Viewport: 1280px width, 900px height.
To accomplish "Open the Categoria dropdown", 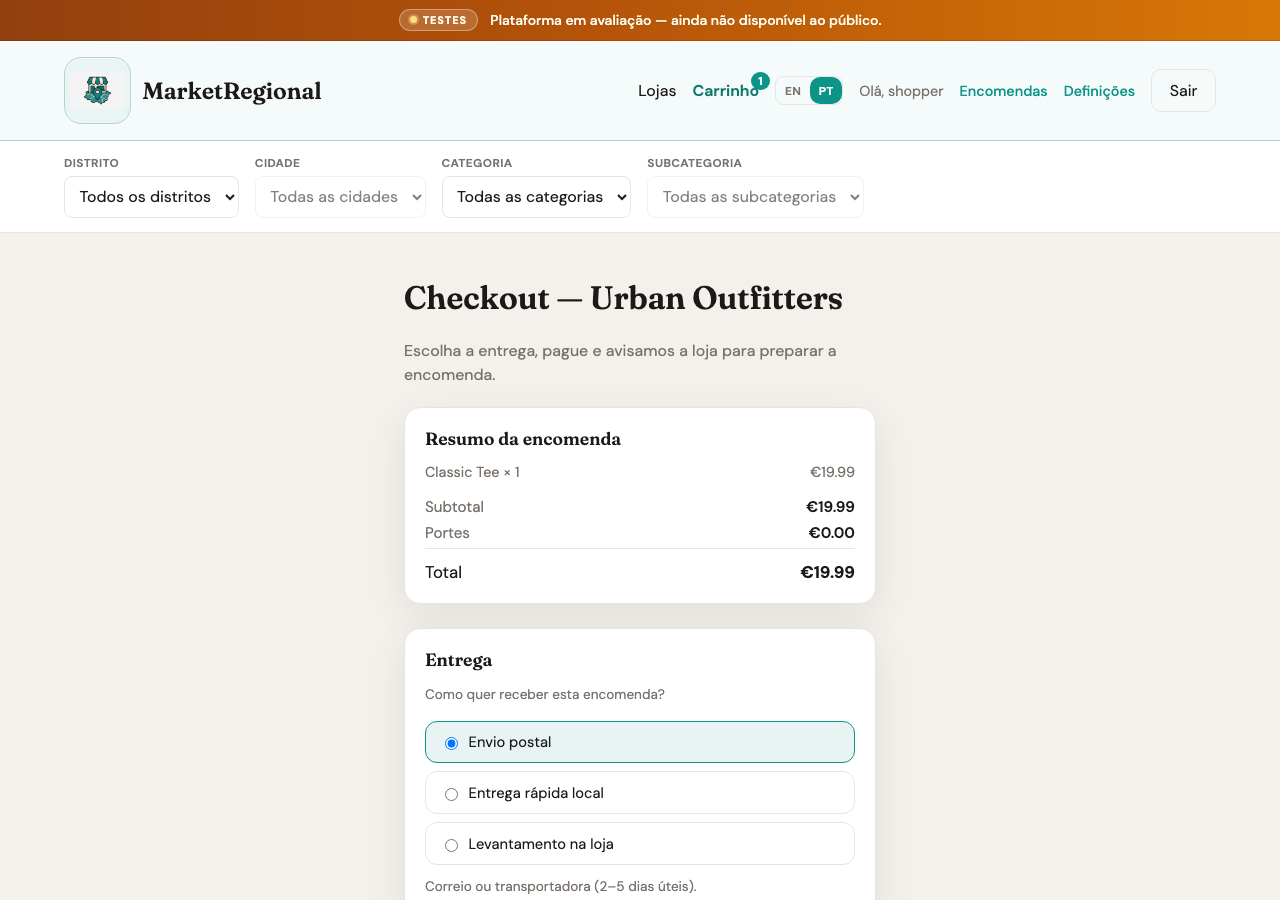I will coord(536,197).
